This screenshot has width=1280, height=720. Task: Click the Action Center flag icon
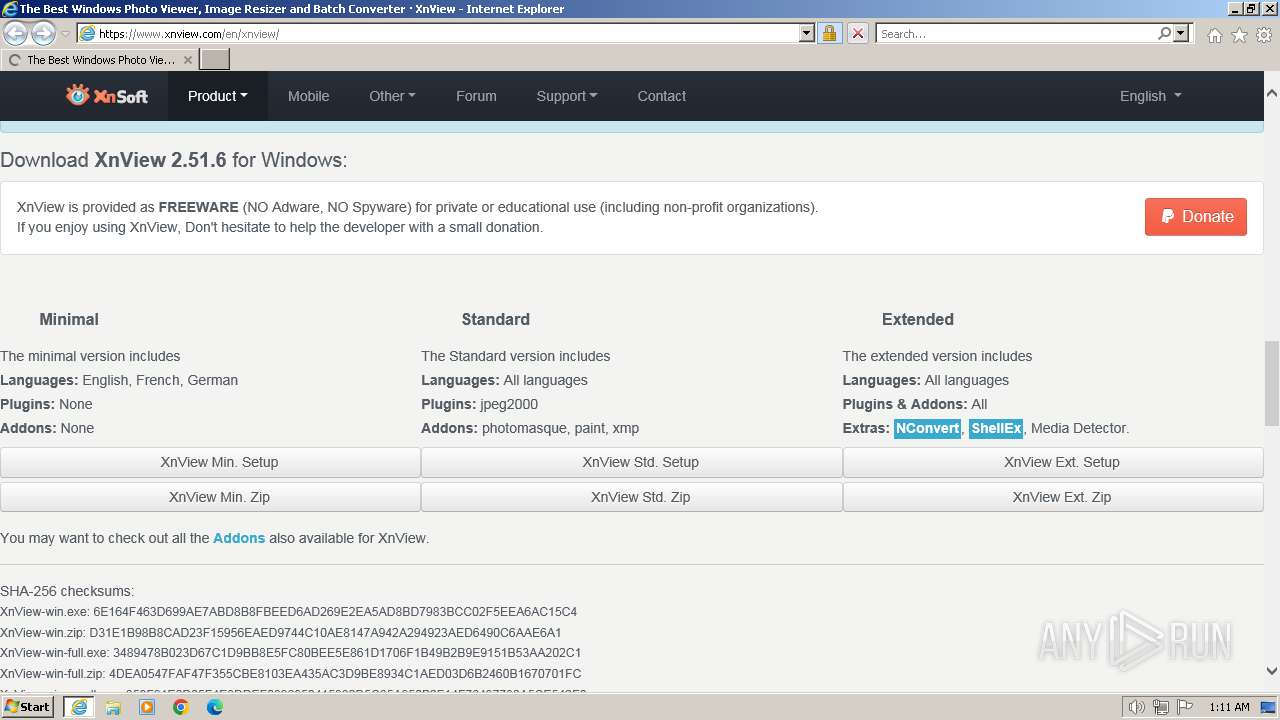(1184, 707)
